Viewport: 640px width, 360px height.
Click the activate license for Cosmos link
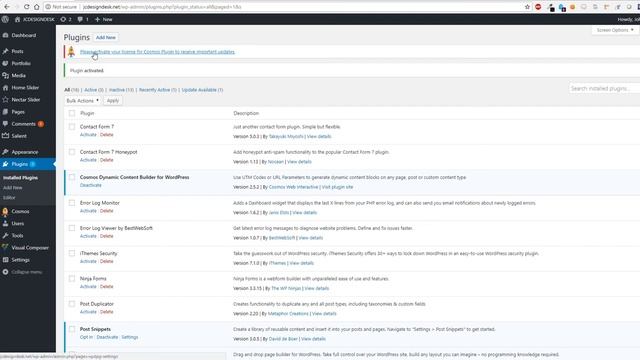(x=157, y=52)
